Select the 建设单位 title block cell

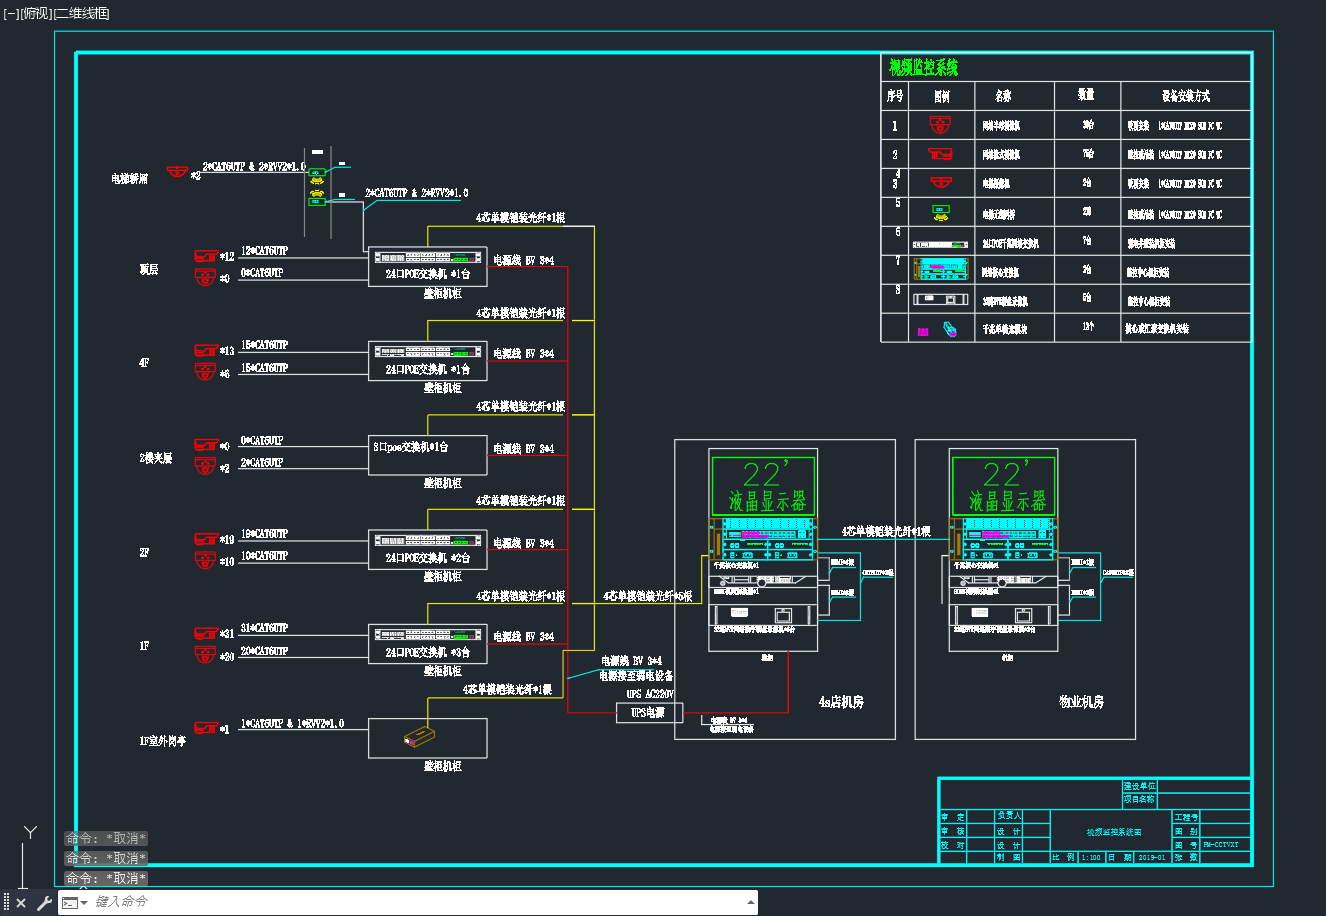(x=1139, y=786)
